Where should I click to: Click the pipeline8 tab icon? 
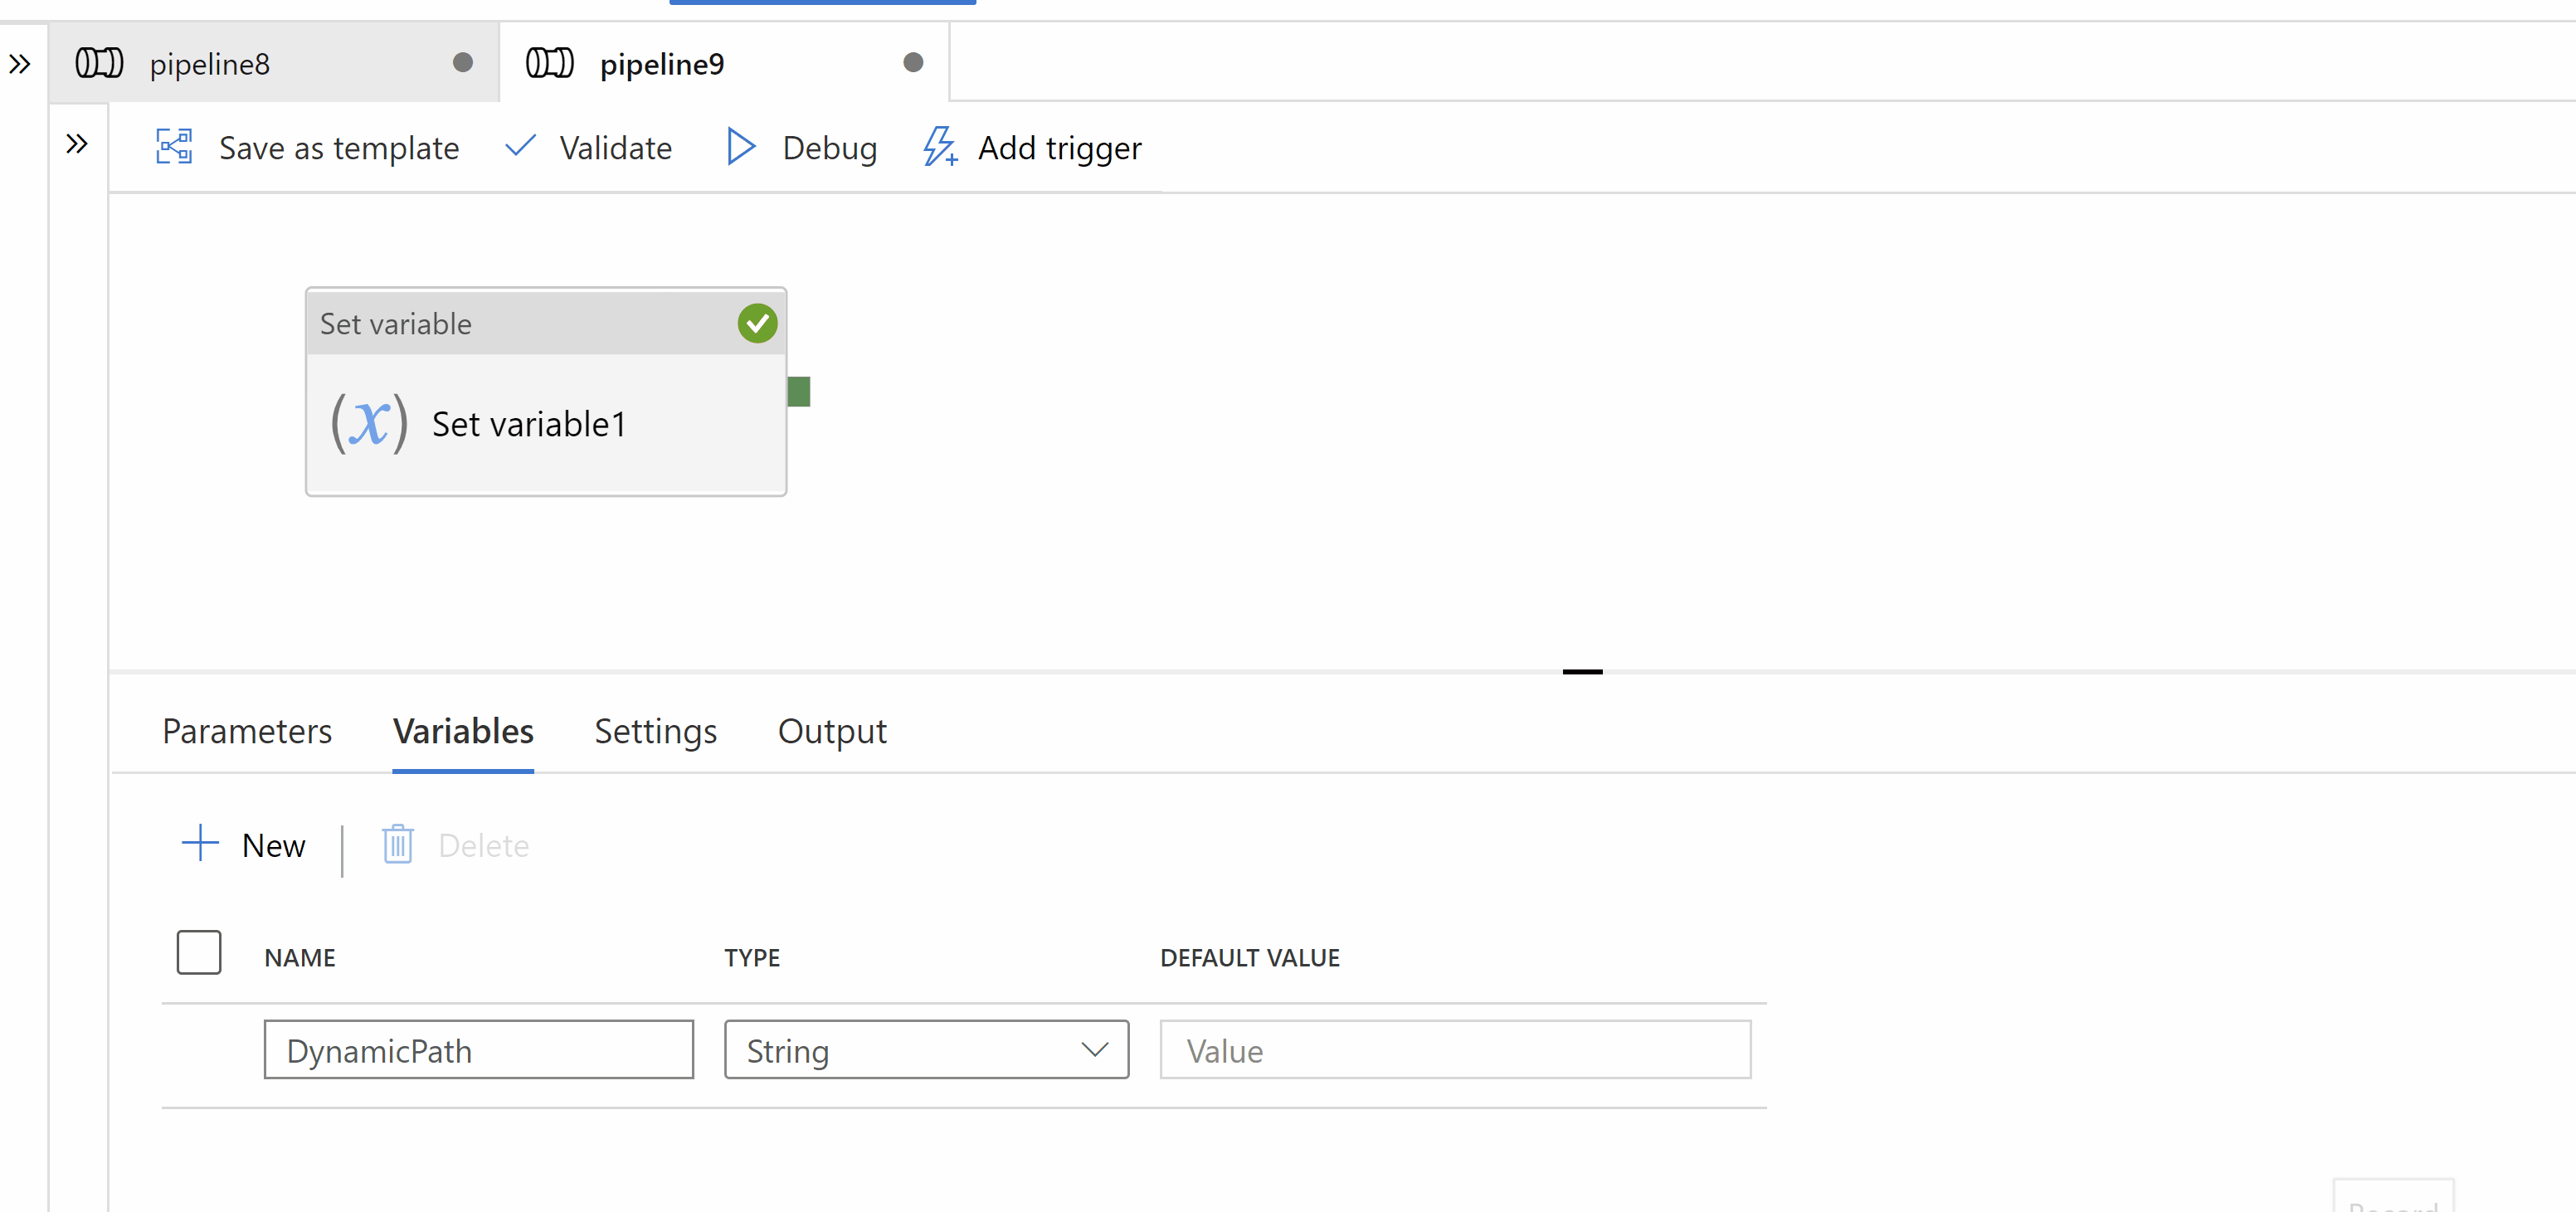[x=99, y=63]
